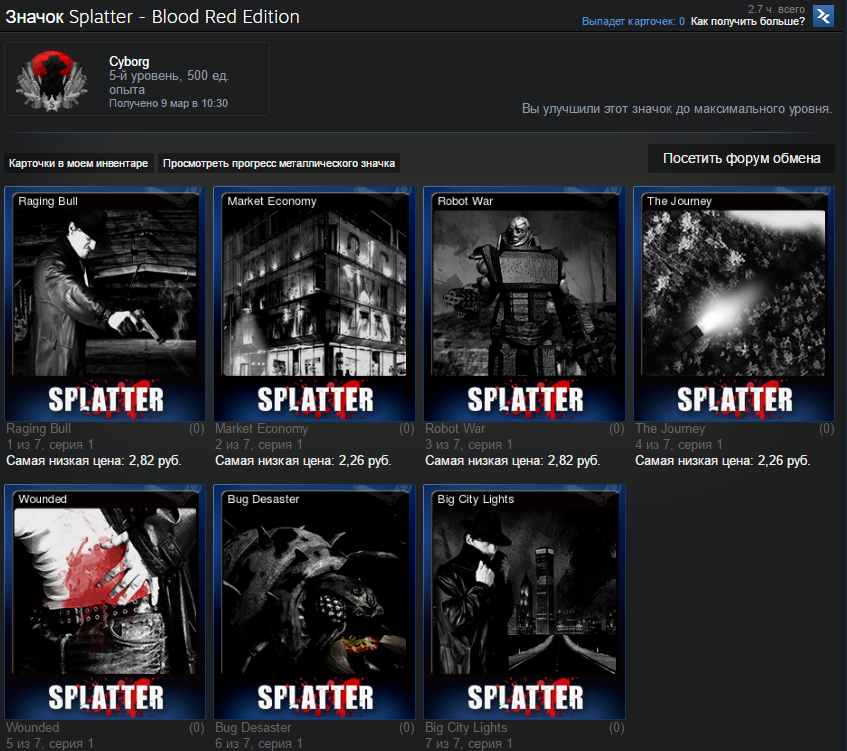
Task: Click '5-й уровень, 500 ед. опыта' text
Action: click(169, 83)
